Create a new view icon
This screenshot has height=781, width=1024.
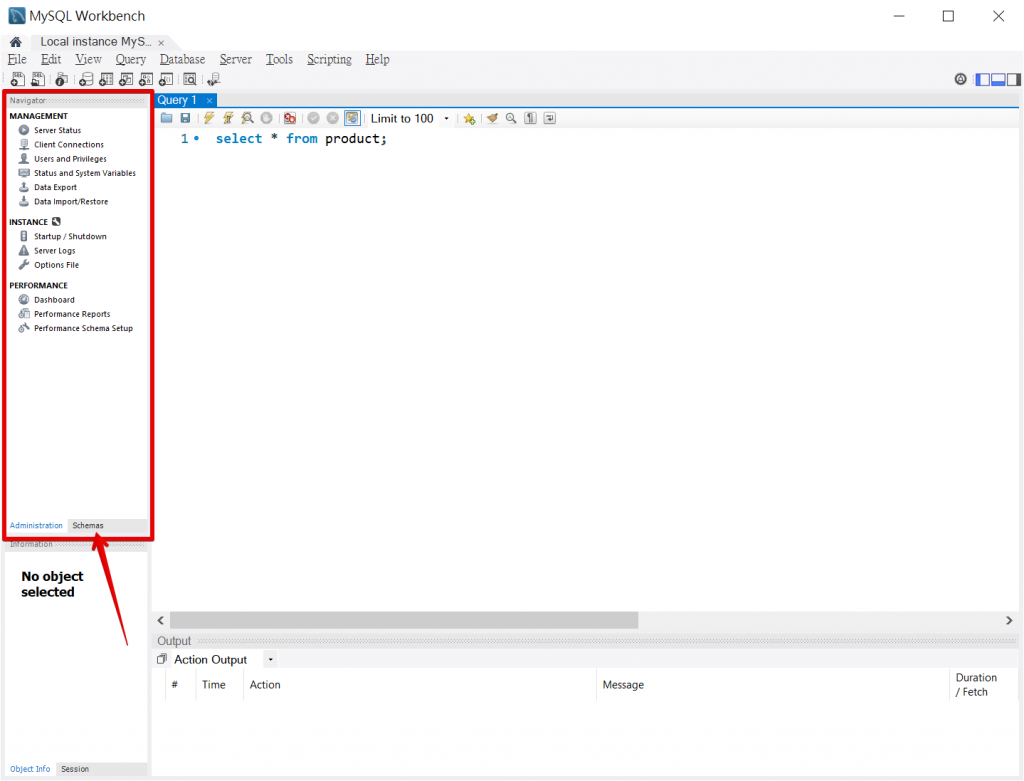tap(126, 80)
